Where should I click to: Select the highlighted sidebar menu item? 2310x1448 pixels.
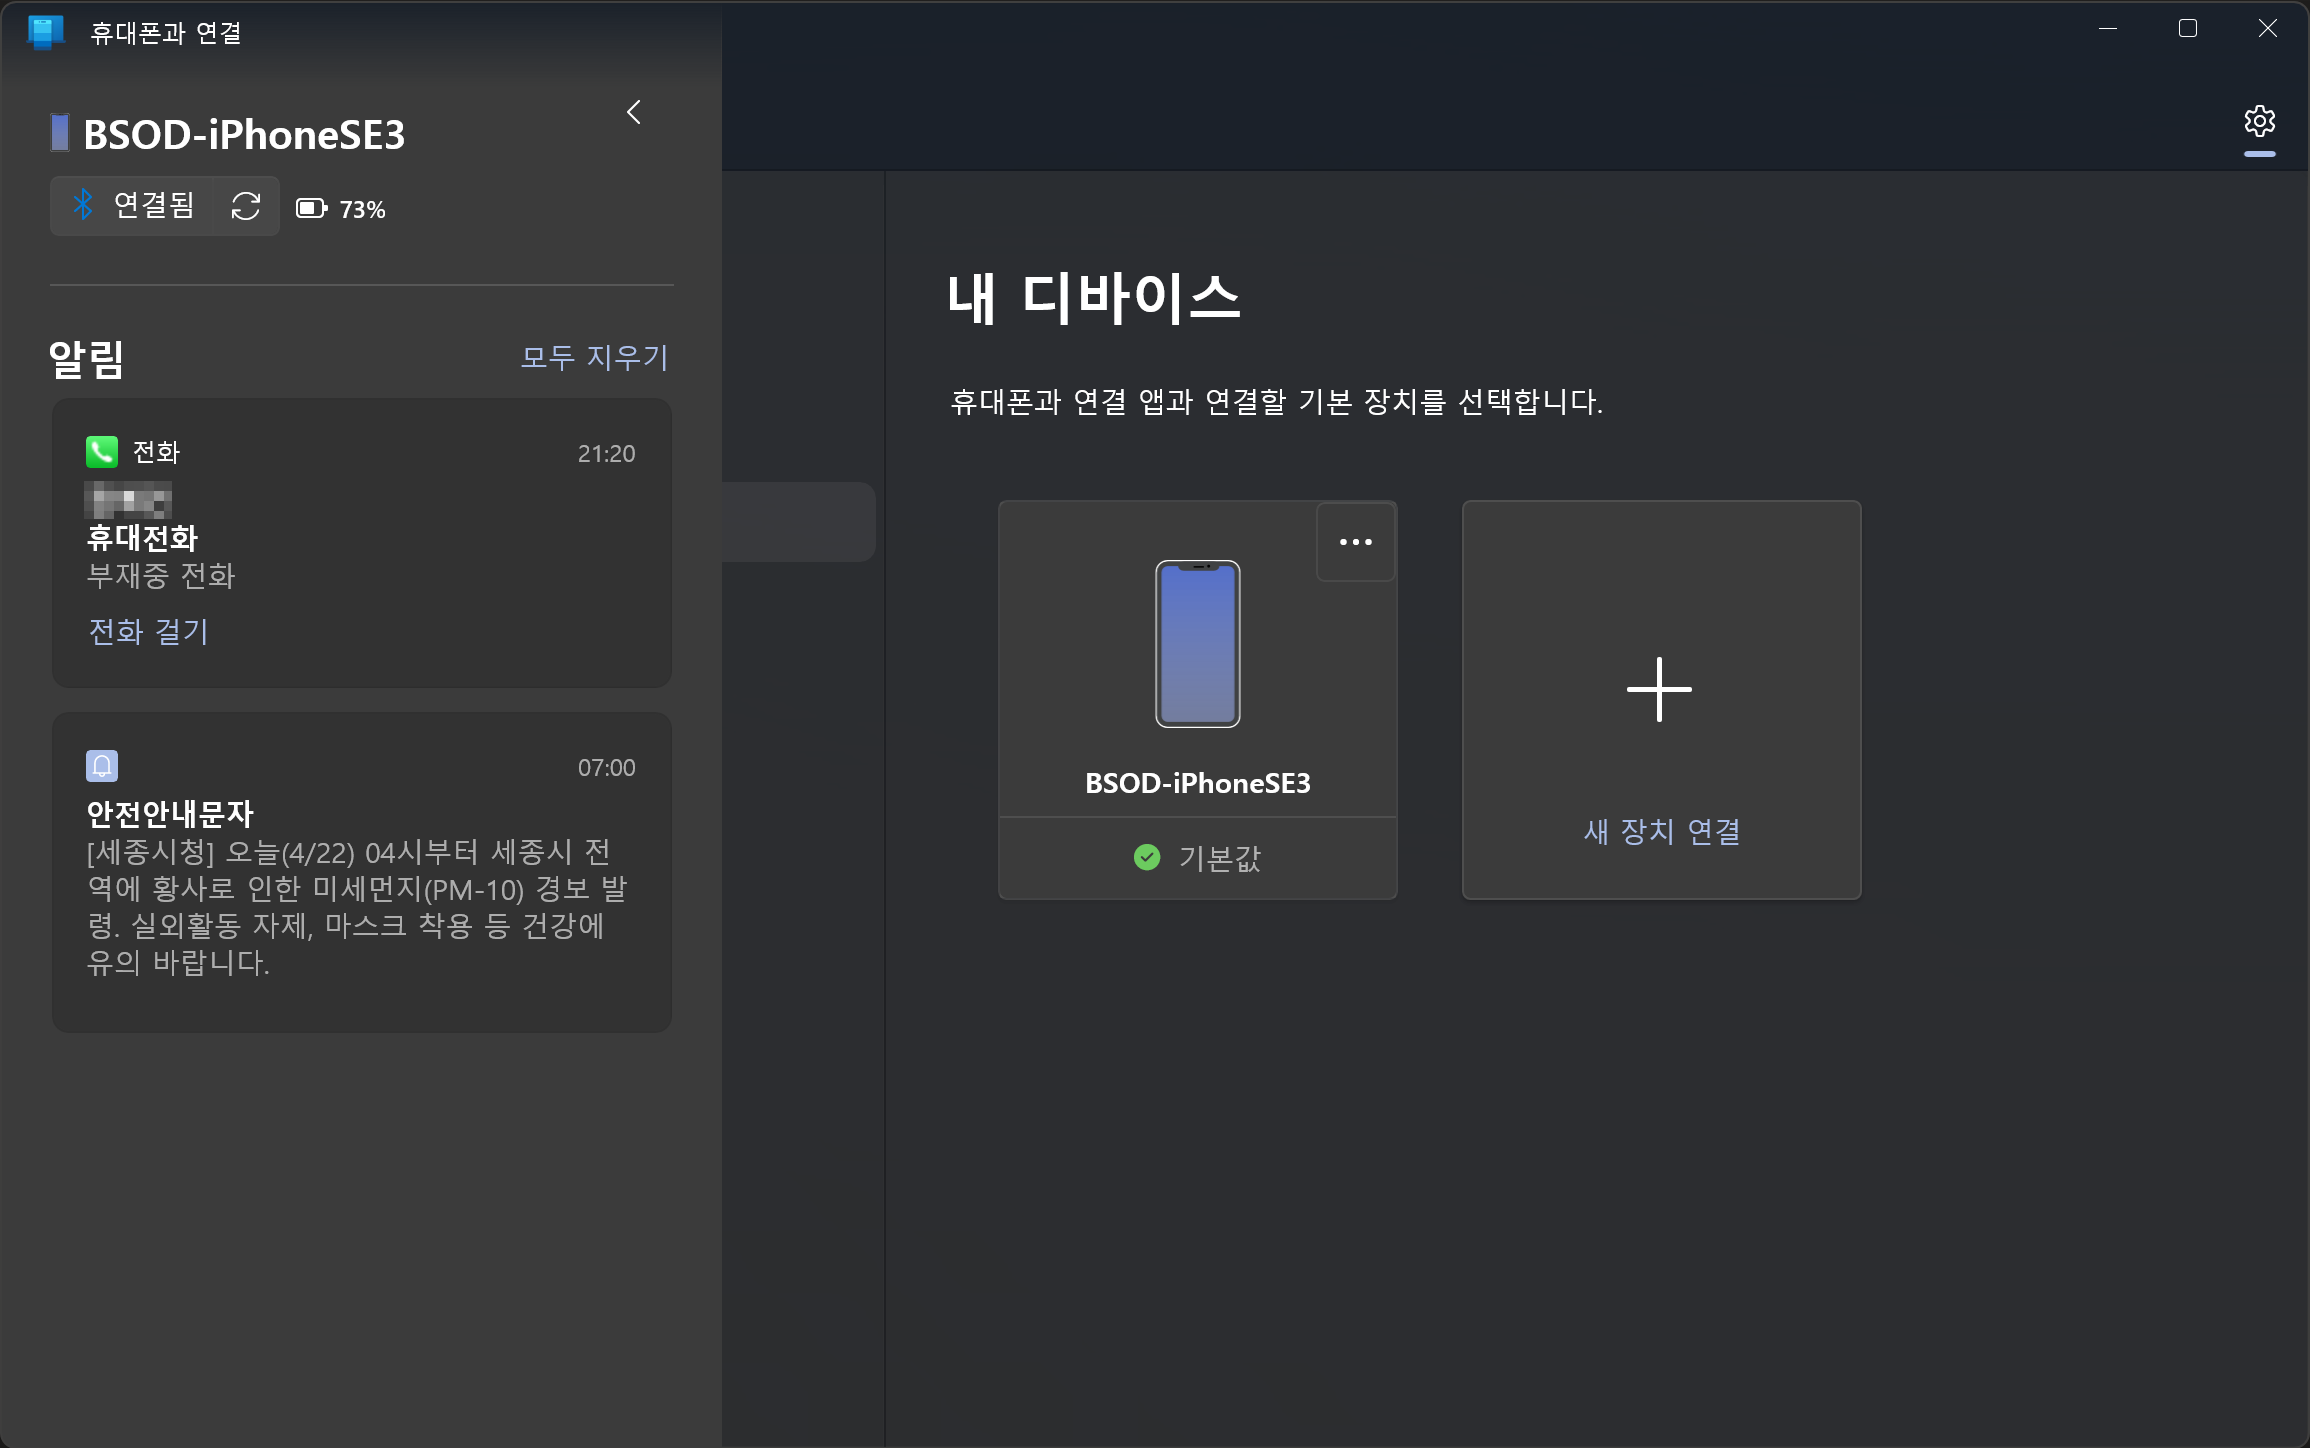coord(799,522)
